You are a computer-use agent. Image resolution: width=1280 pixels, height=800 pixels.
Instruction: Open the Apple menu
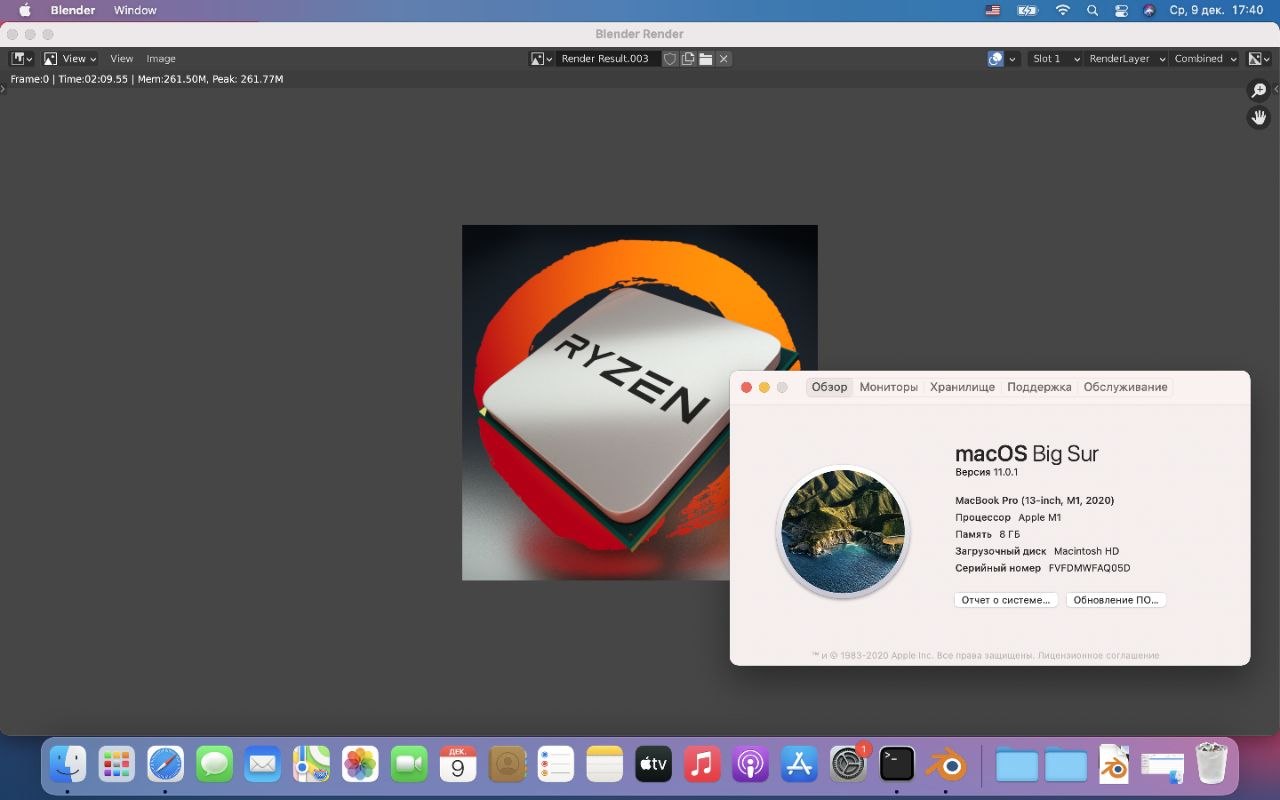pyautogui.click(x=25, y=10)
